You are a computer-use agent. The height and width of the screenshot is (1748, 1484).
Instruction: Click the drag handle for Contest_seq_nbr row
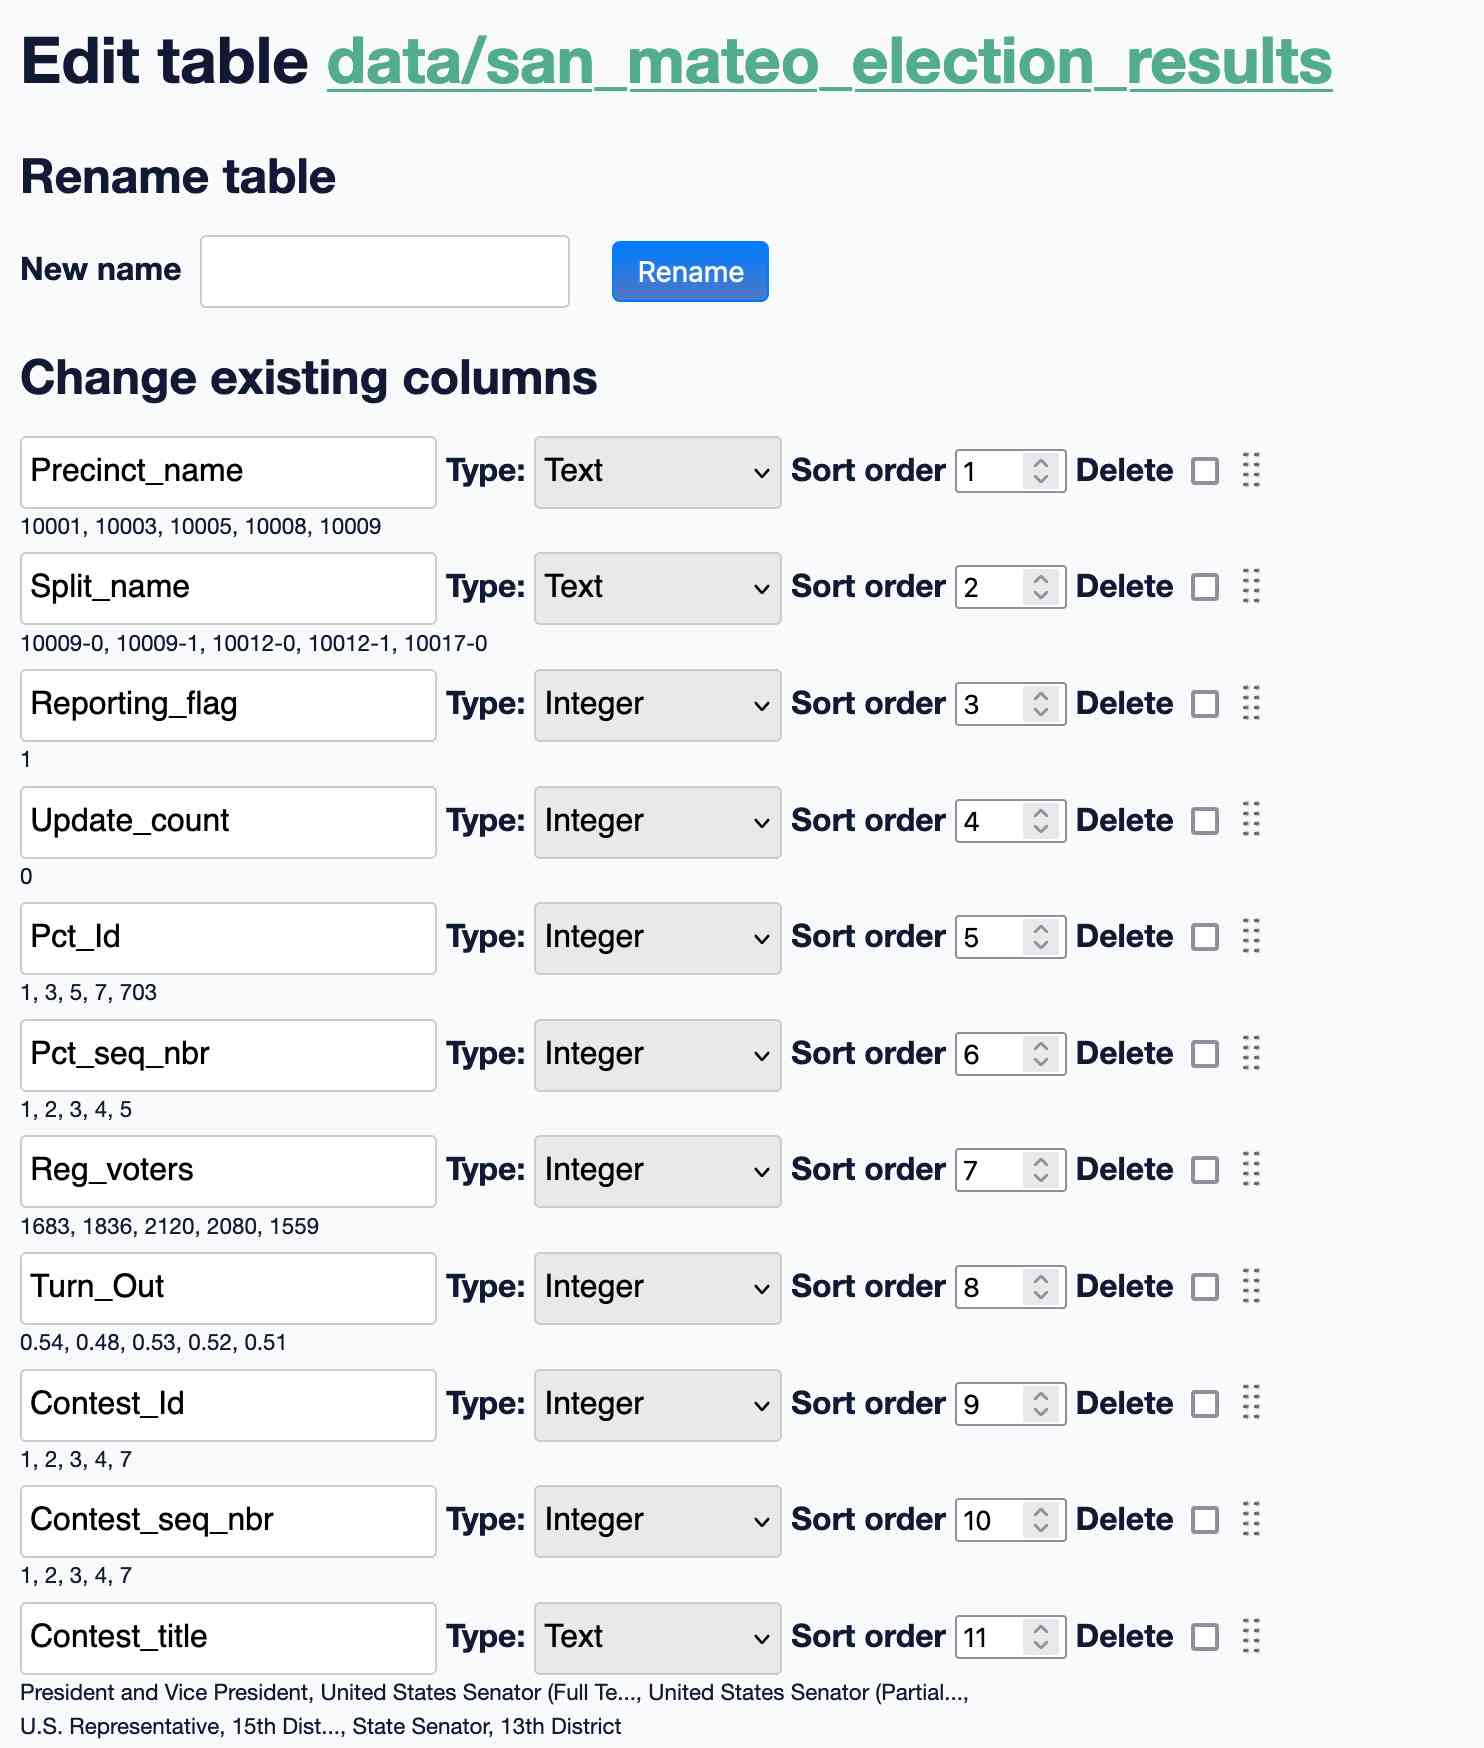click(1251, 1519)
